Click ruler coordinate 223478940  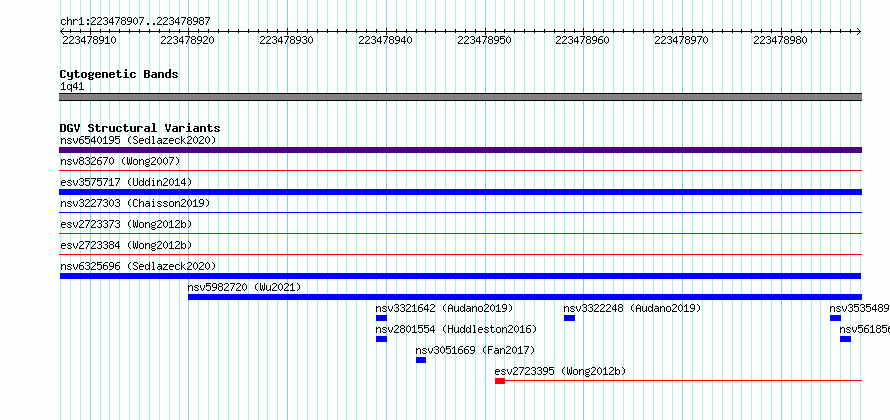pyautogui.click(x=386, y=40)
